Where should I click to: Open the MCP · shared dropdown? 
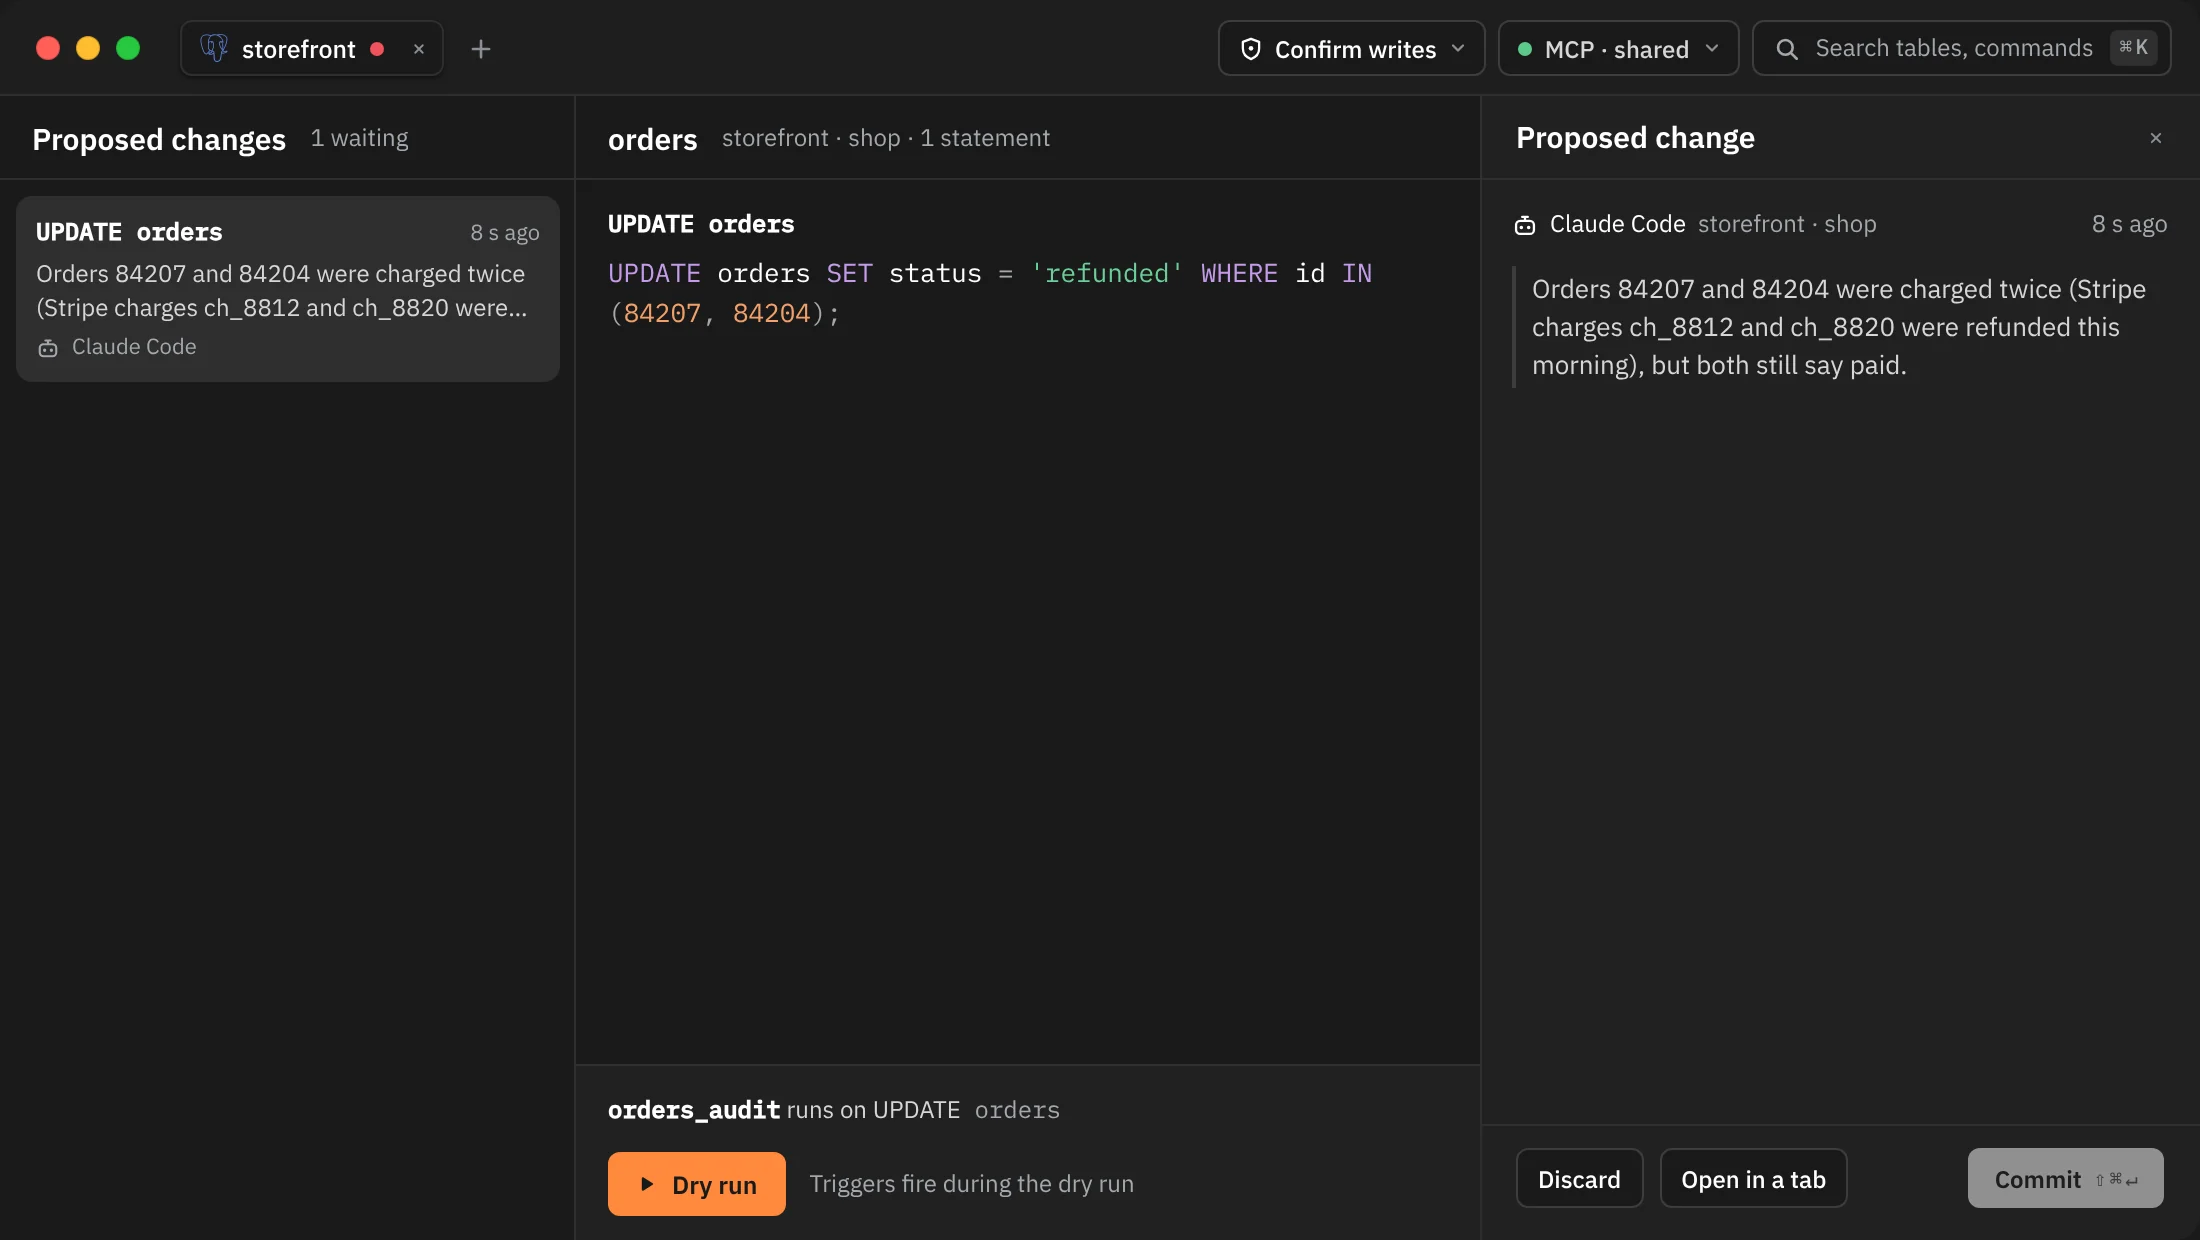pos(1618,49)
